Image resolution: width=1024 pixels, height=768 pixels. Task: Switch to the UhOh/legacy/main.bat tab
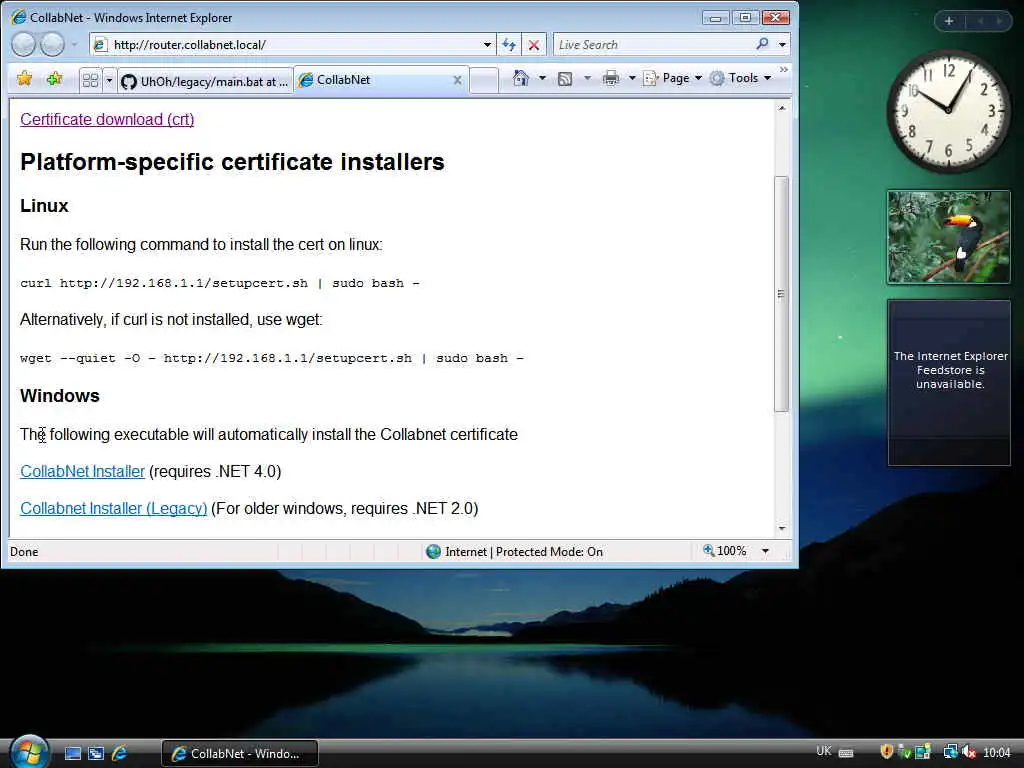(x=204, y=81)
